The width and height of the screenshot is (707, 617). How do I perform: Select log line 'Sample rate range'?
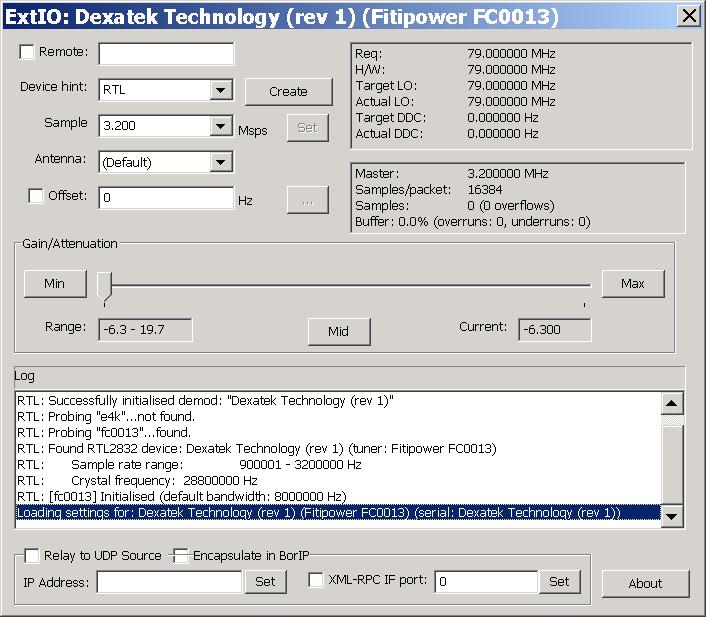pyautogui.click(x=338, y=465)
